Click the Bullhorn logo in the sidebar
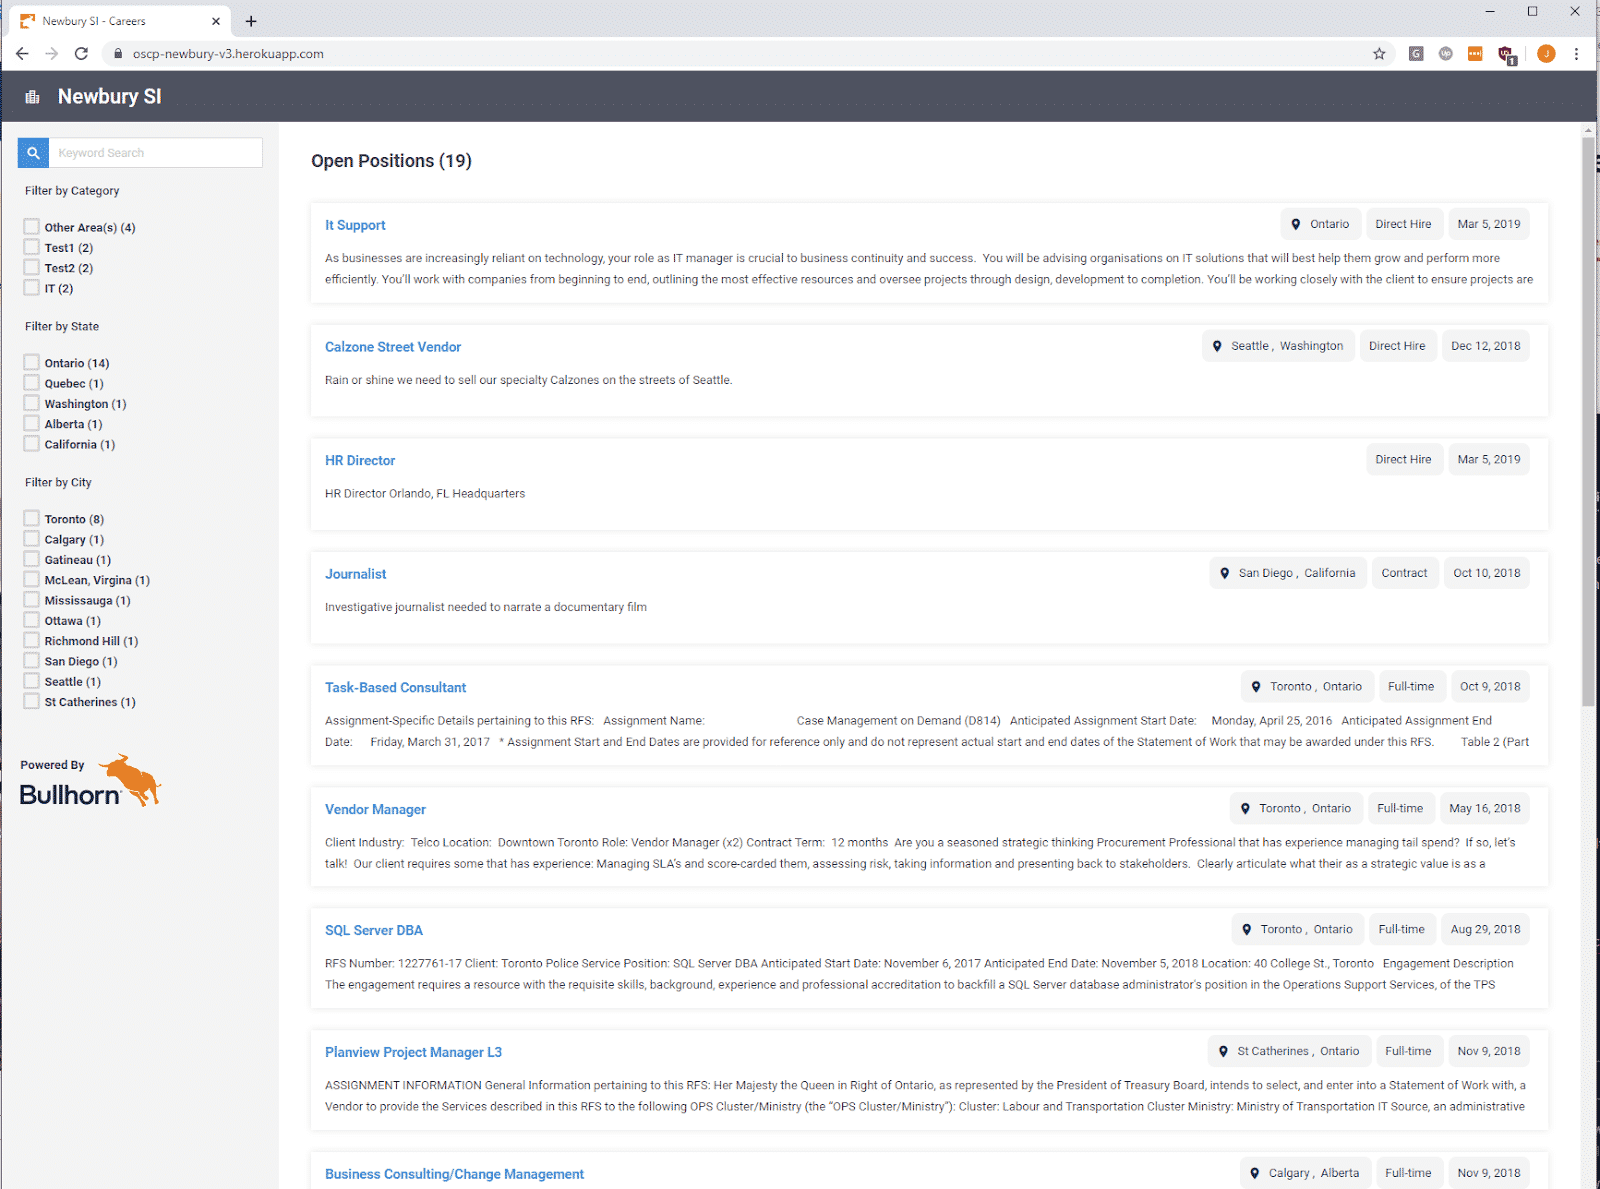 tap(90, 782)
